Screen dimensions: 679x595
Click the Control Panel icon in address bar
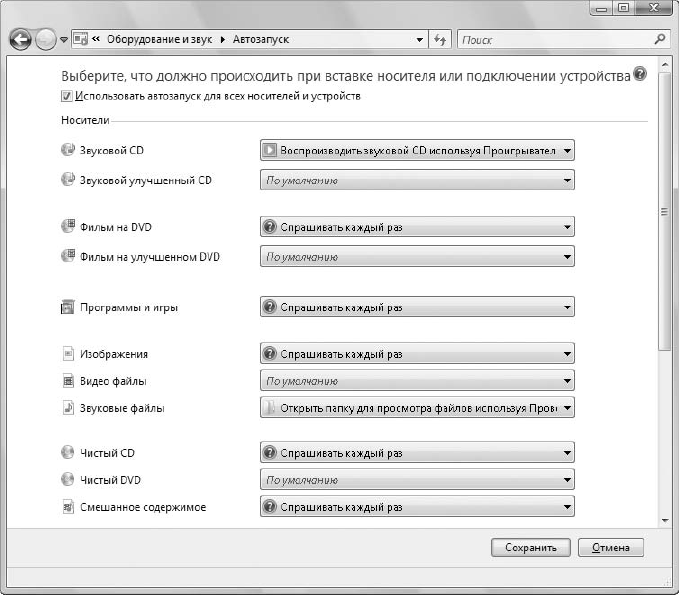(81, 39)
